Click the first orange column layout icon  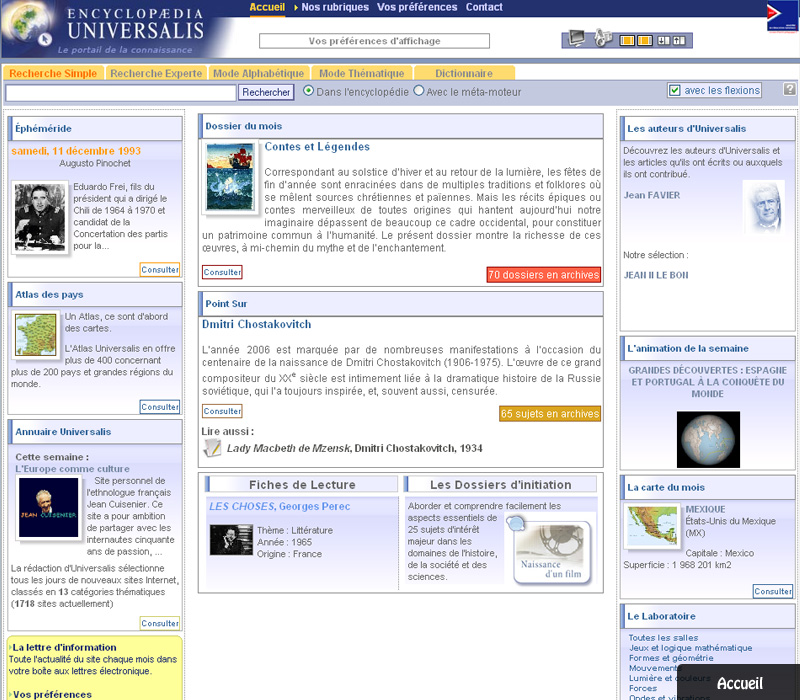627,41
